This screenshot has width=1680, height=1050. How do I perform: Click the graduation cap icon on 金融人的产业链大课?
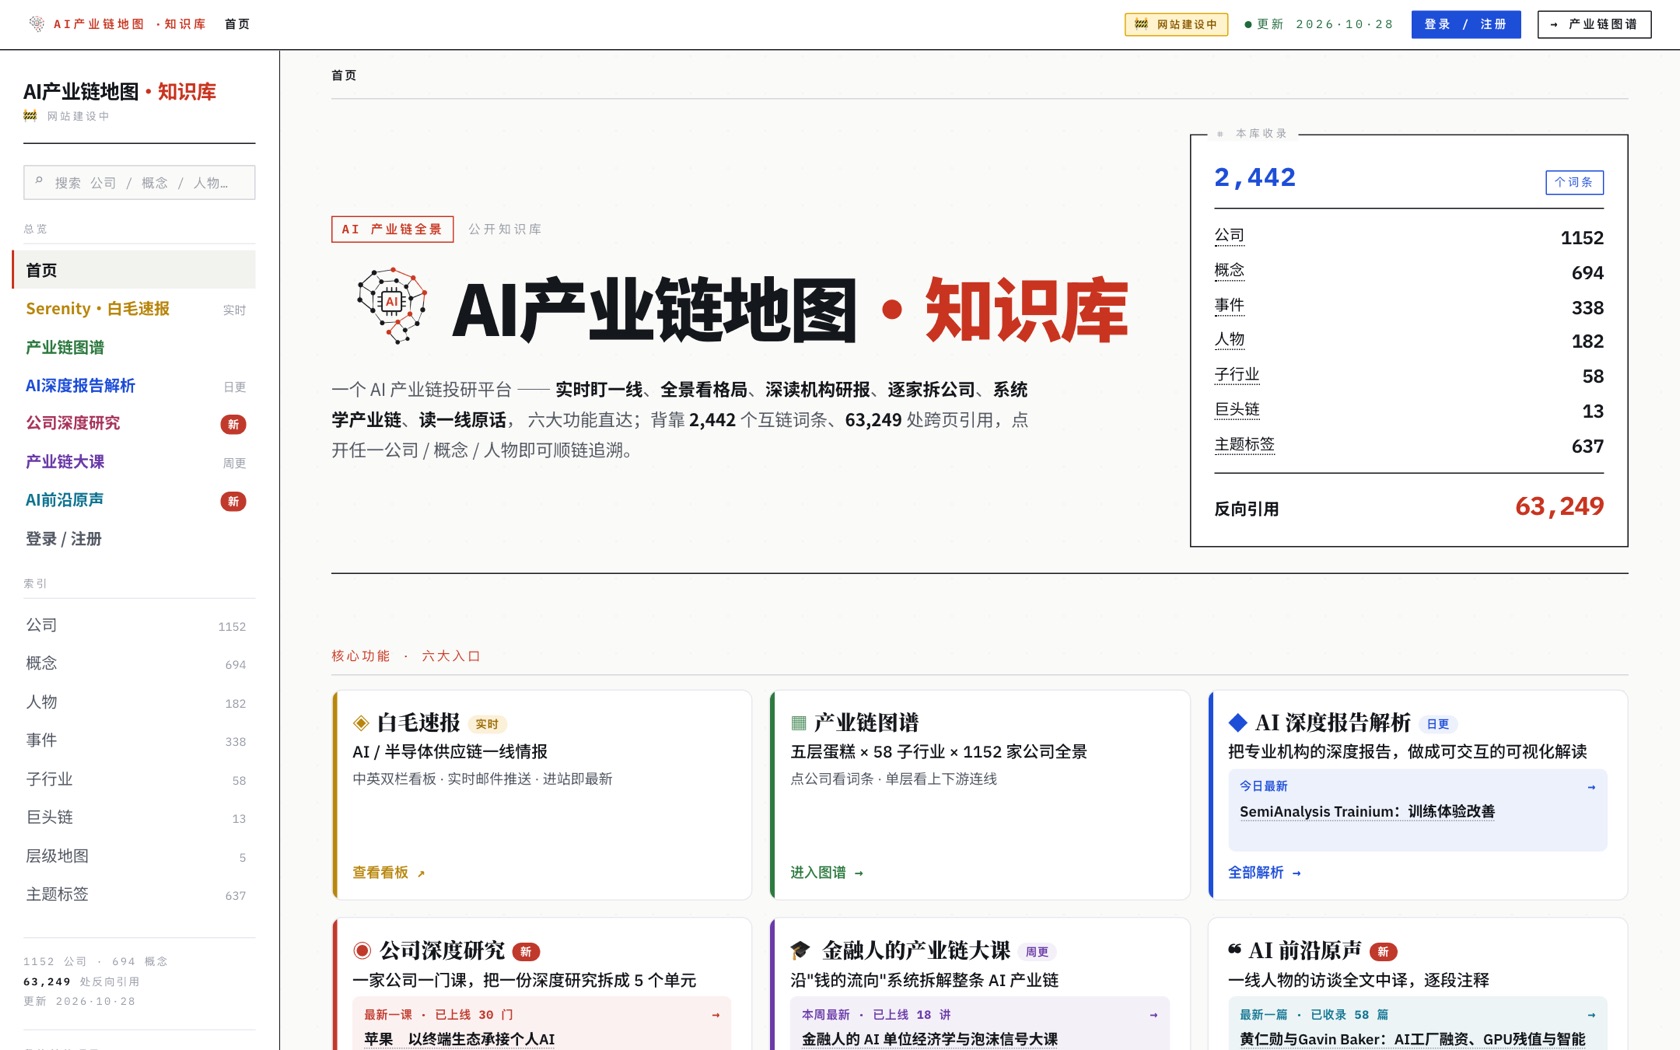click(x=800, y=950)
